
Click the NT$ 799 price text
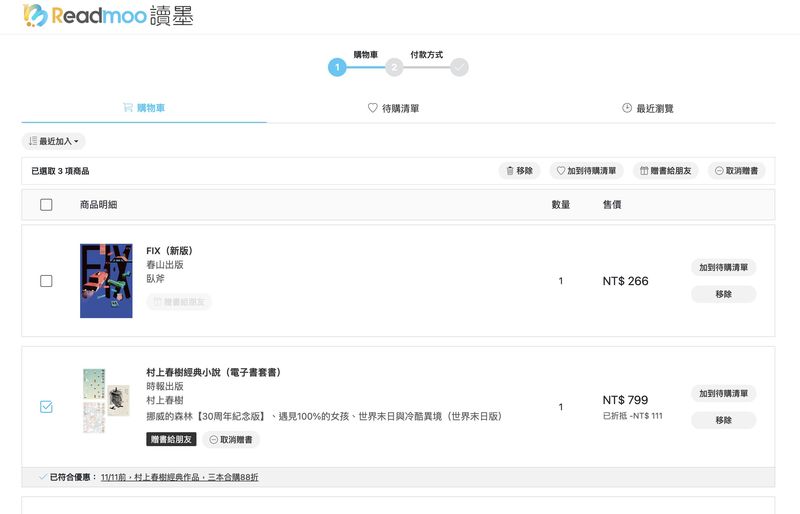(x=626, y=400)
